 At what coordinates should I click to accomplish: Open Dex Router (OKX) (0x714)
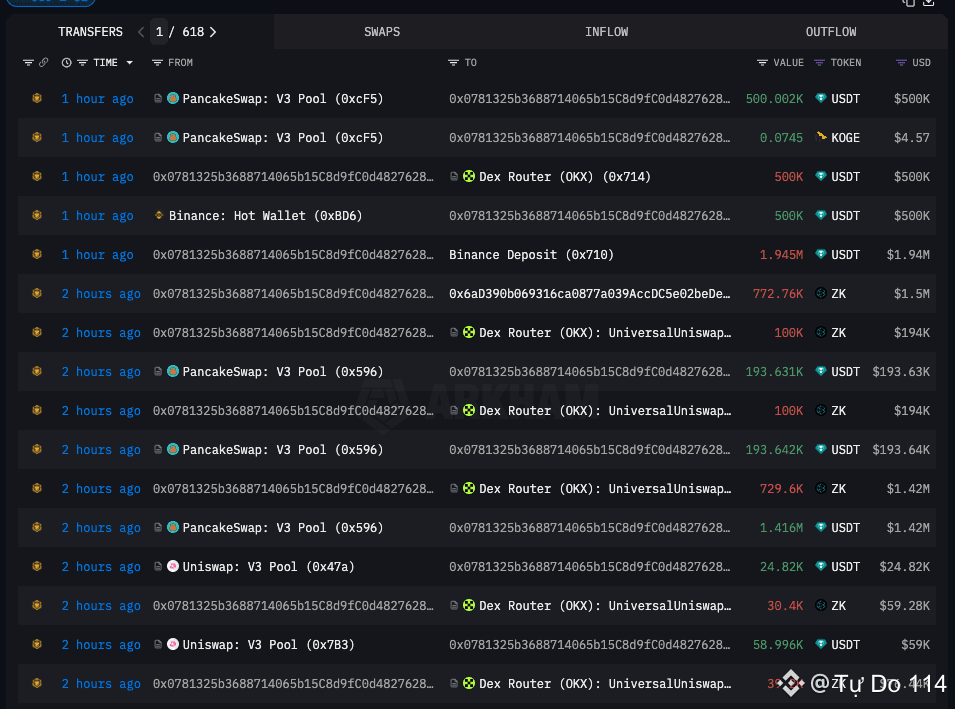pos(565,177)
